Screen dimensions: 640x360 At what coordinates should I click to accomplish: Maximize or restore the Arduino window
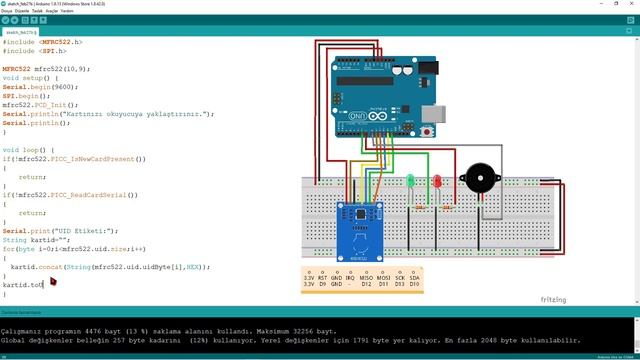(616, 3)
